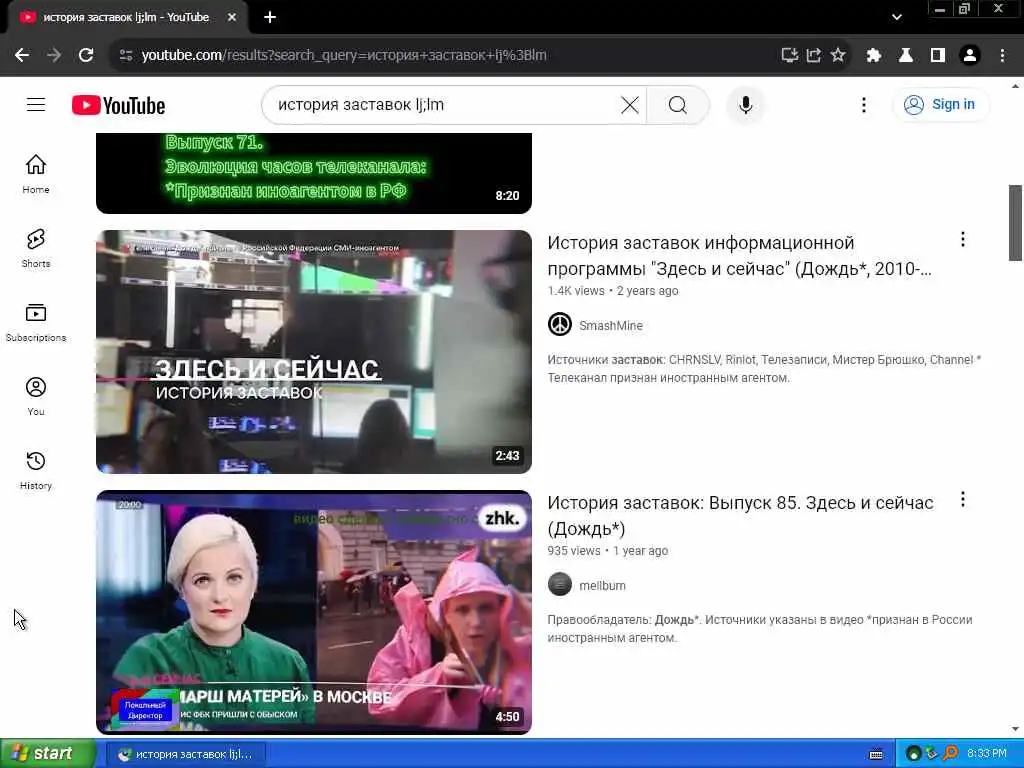Image resolution: width=1024 pixels, height=768 pixels.
Task: Reload the page in the browser
Action: (x=86, y=56)
